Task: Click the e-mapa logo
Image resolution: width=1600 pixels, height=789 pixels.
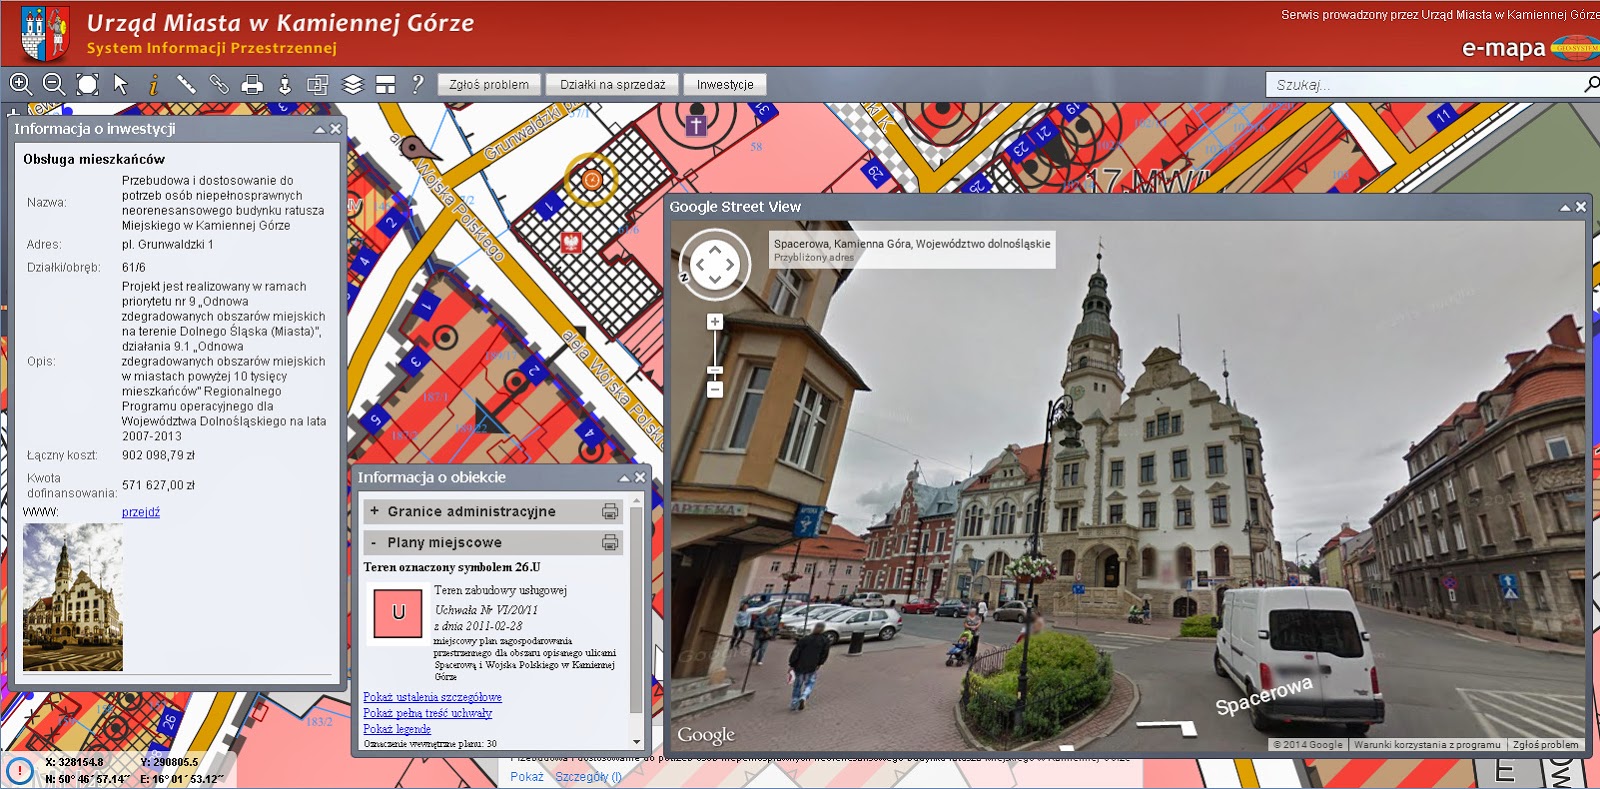Action: tap(1528, 48)
